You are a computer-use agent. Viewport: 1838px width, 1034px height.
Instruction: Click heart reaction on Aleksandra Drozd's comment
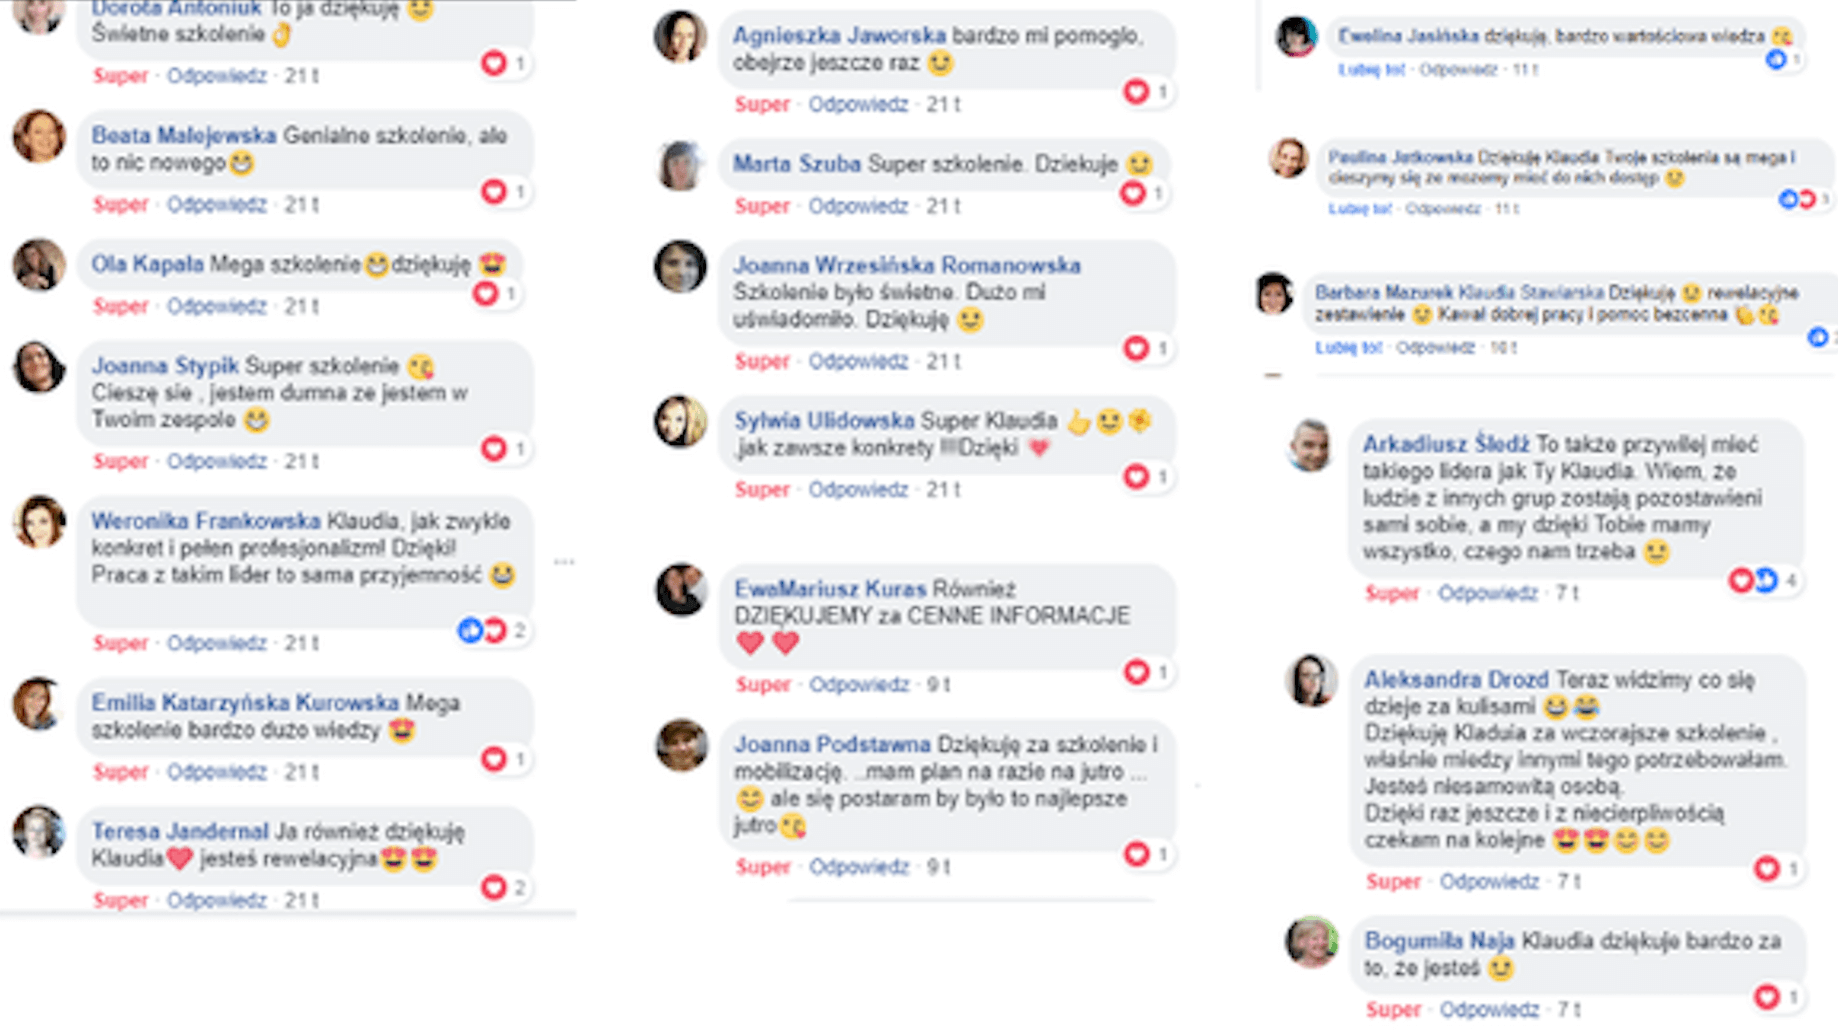pyautogui.click(x=1767, y=868)
